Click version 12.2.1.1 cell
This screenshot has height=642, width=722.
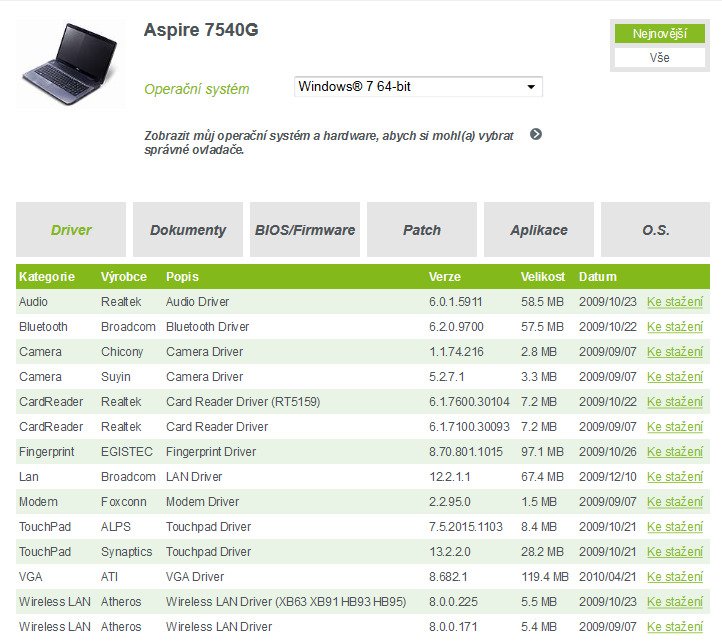[x=449, y=477]
